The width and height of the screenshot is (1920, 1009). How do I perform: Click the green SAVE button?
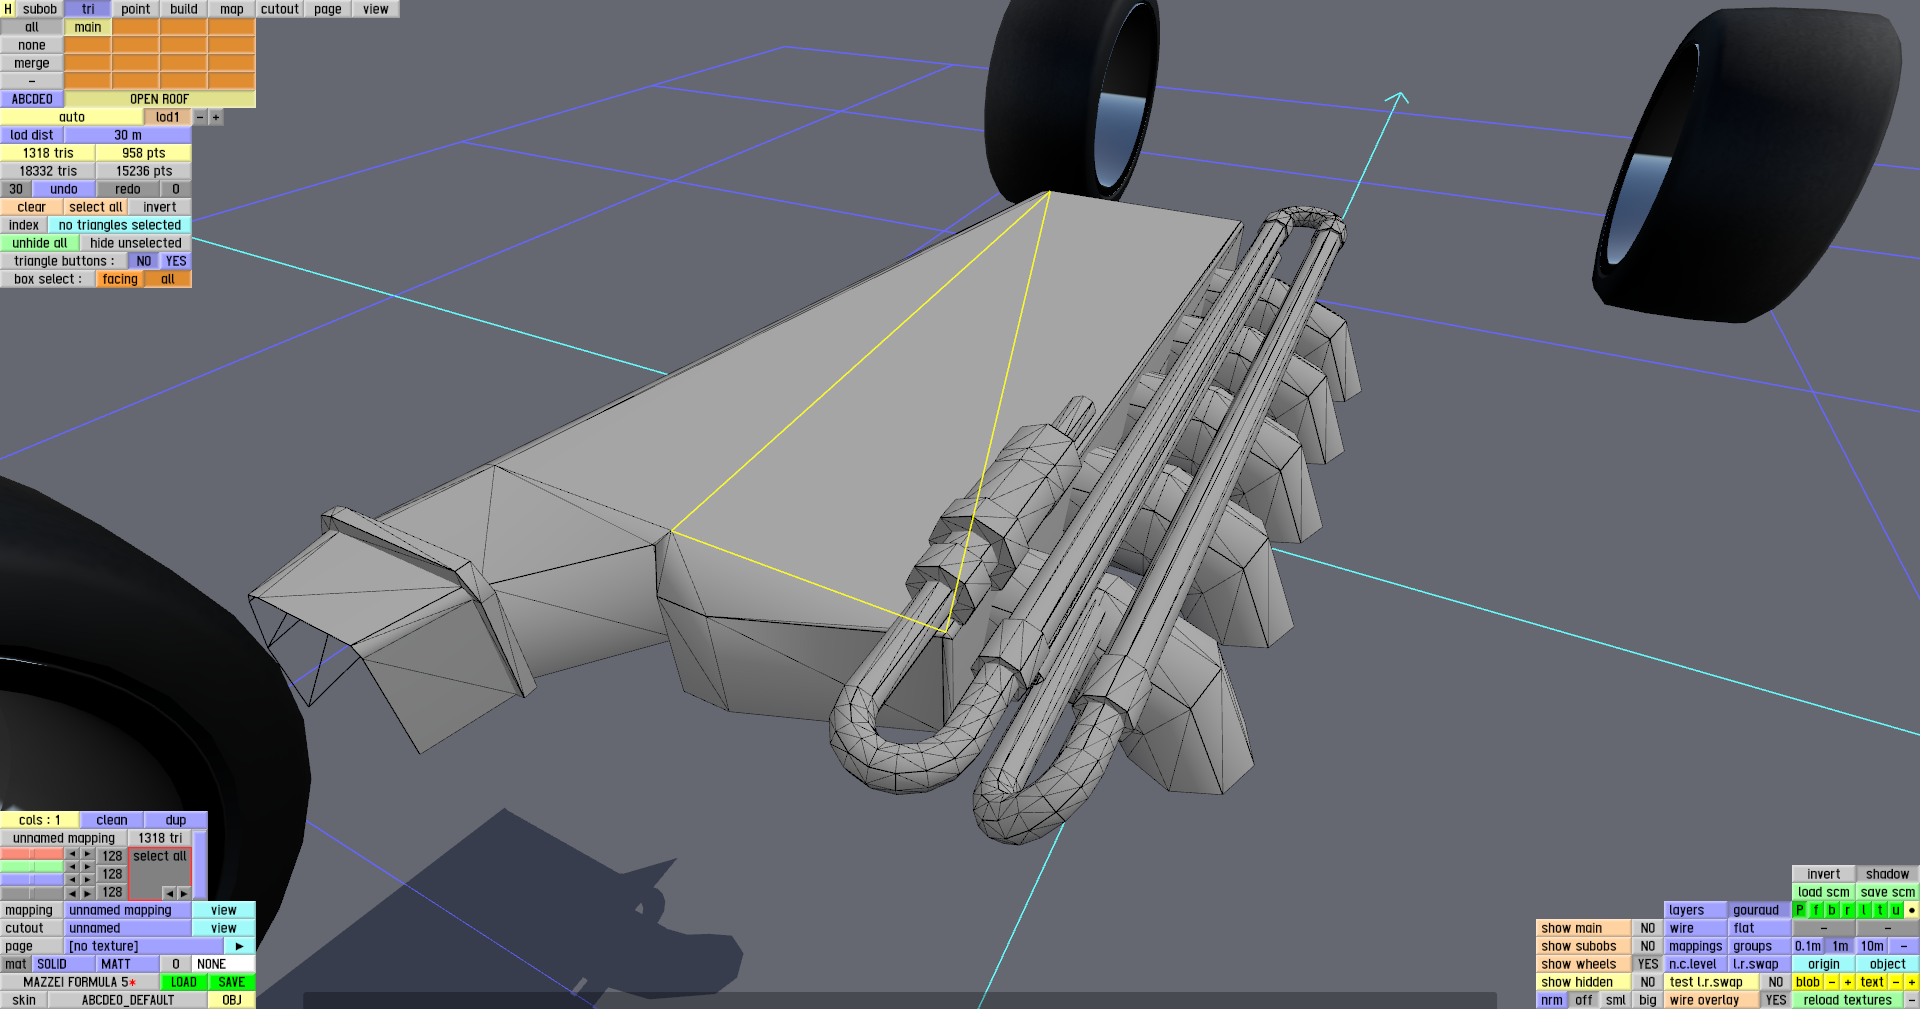(x=232, y=982)
